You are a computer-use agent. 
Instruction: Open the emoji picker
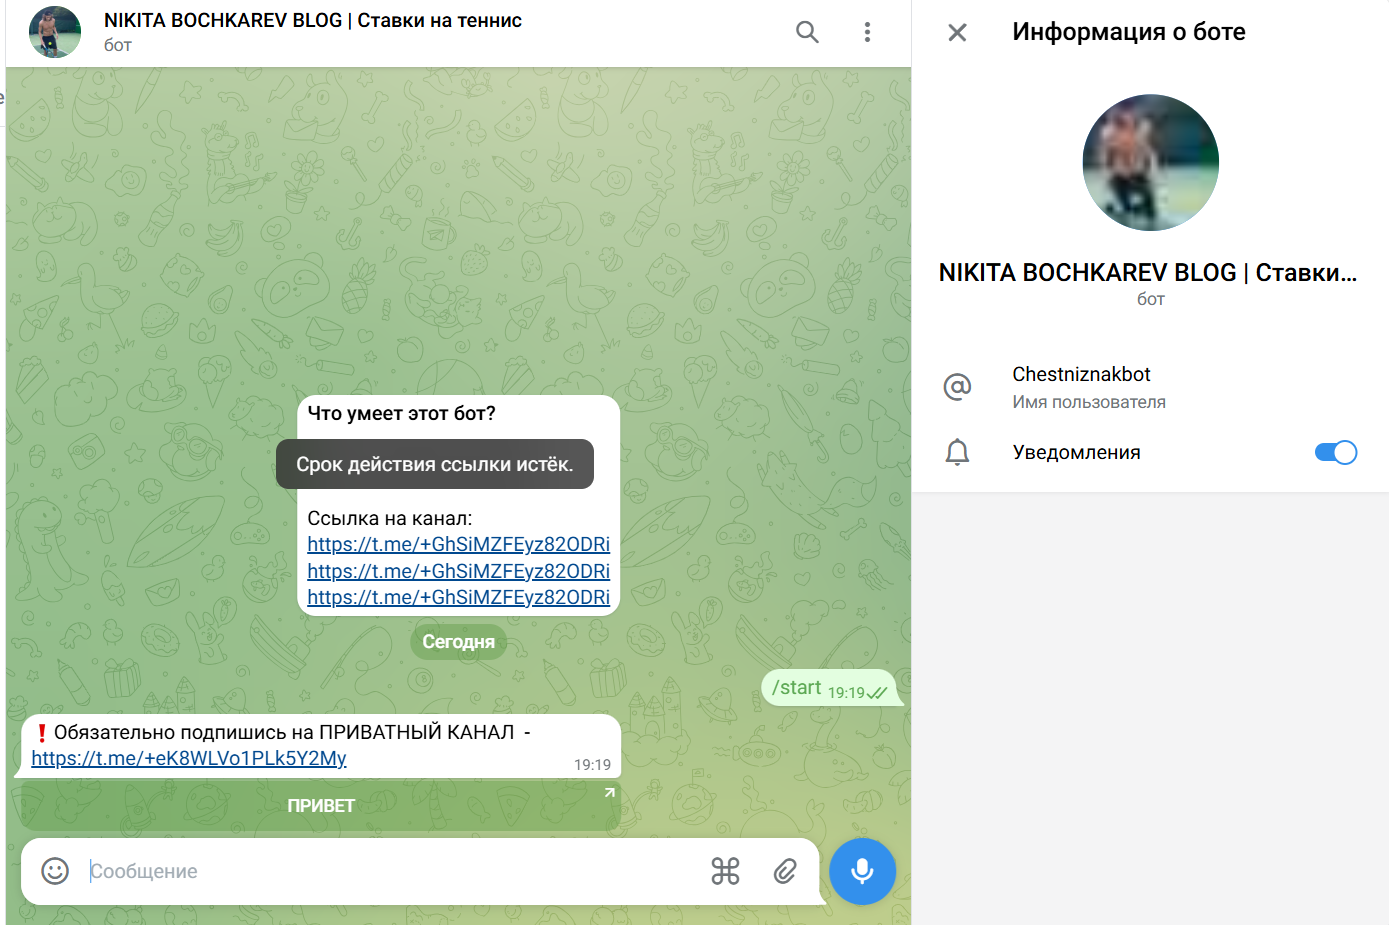(55, 871)
